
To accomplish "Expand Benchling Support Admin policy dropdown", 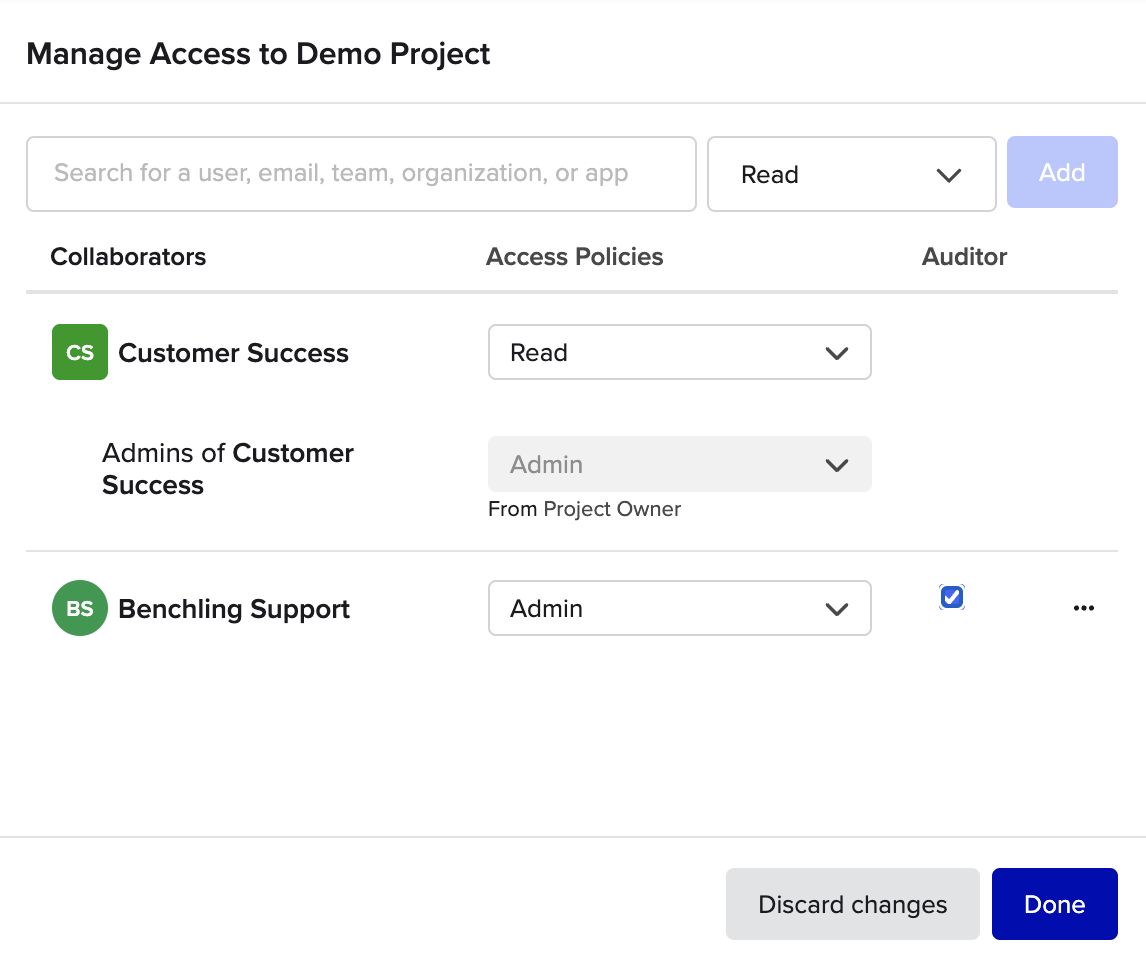I will click(679, 608).
